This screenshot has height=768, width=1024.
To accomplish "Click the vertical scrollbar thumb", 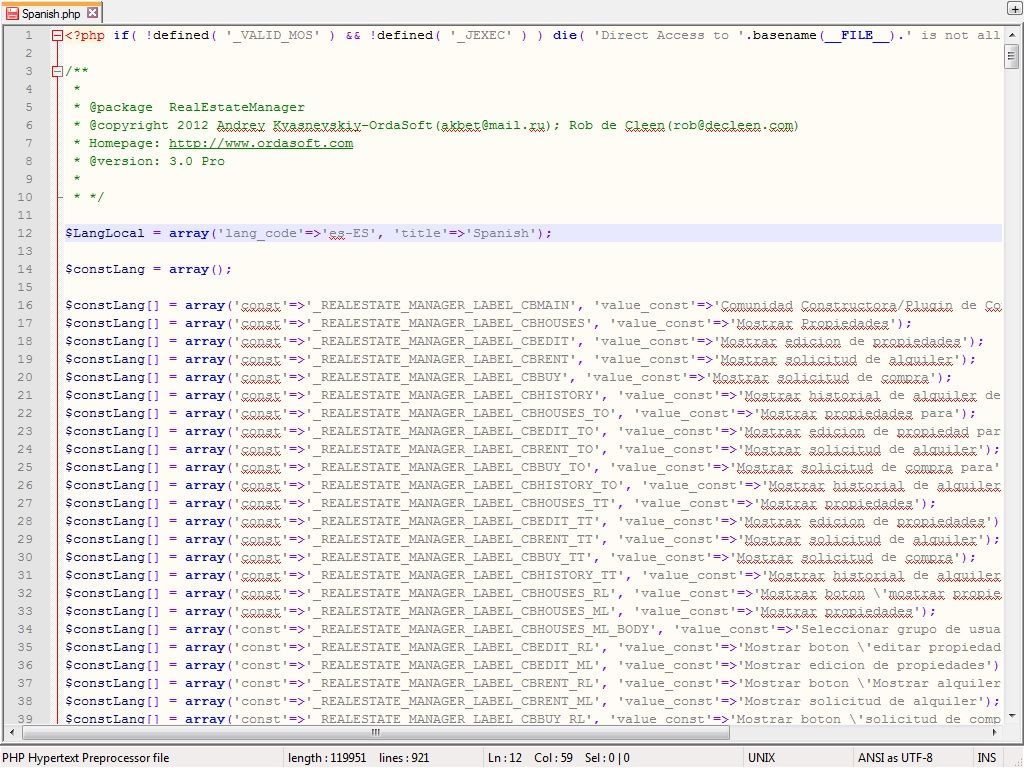I will [1011, 56].
